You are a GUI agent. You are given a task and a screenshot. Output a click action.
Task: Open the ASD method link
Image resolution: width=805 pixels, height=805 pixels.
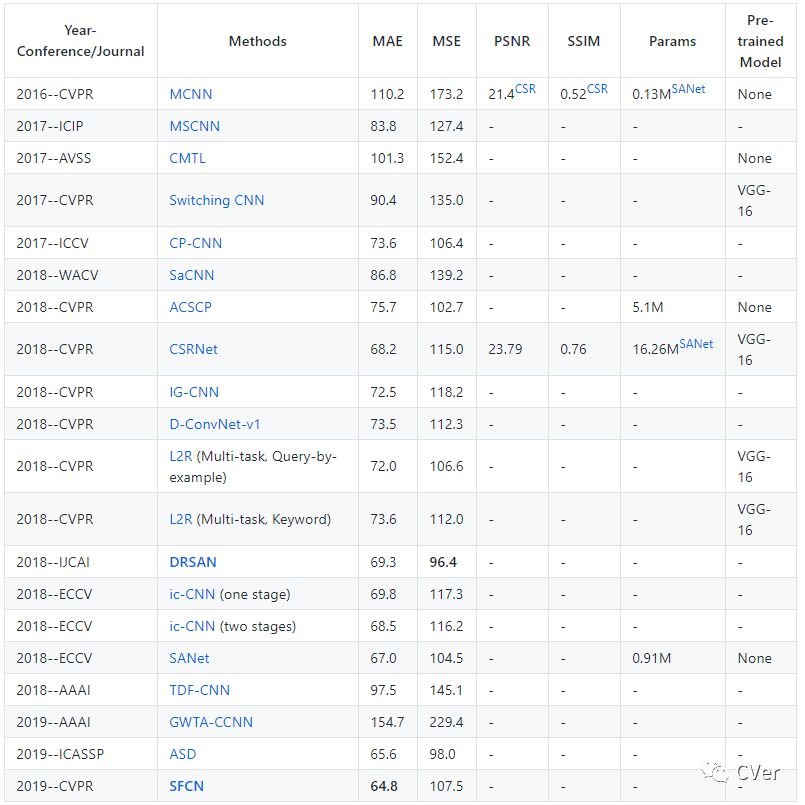182,754
